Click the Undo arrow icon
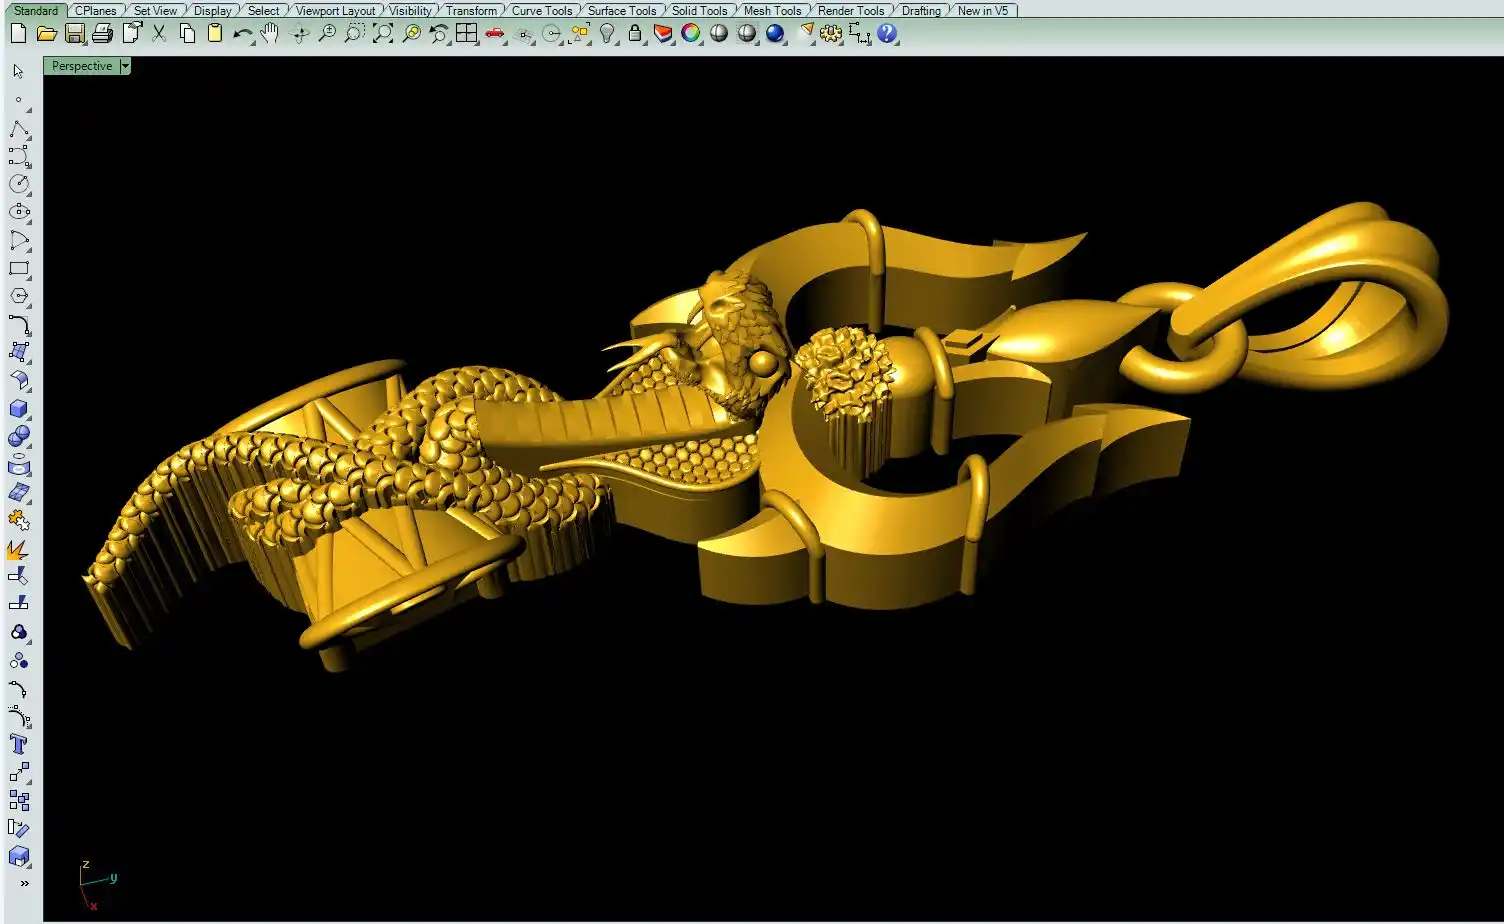This screenshot has width=1504, height=924. [242, 33]
